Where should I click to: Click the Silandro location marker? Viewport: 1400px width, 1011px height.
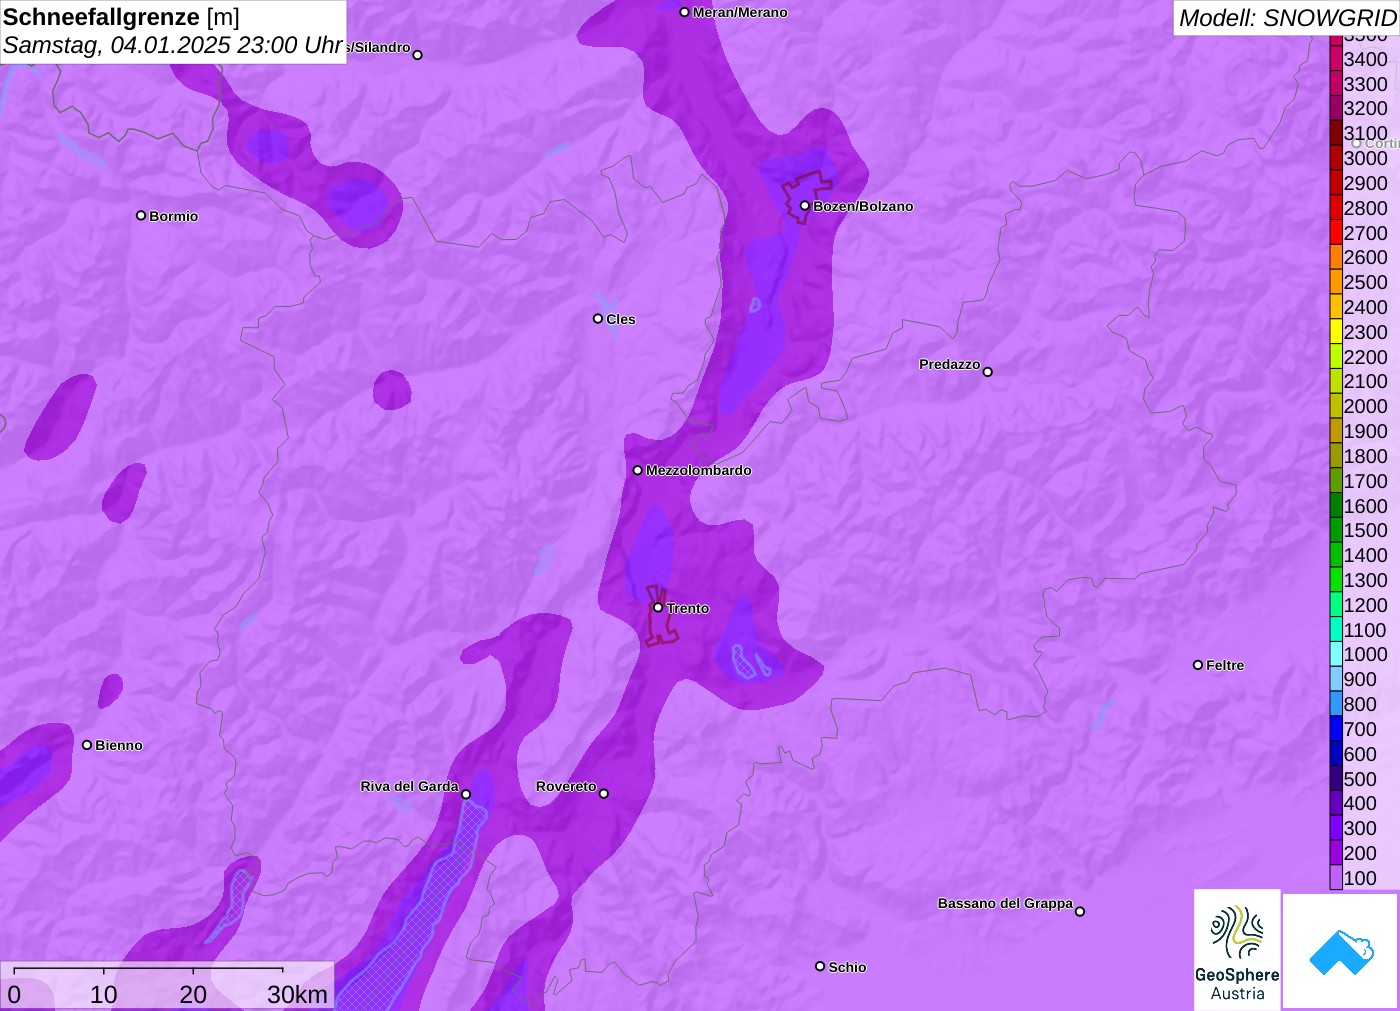coord(418,55)
